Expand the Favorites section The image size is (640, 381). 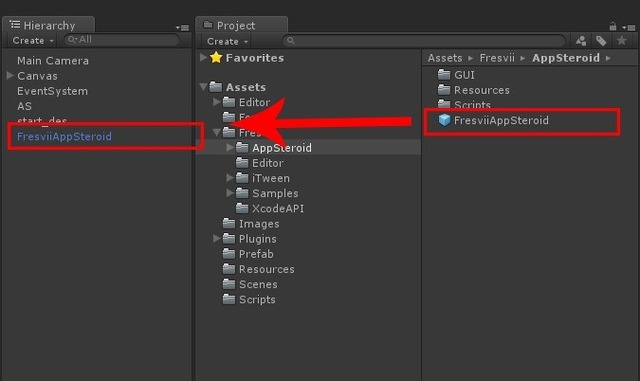pyautogui.click(x=203, y=58)
